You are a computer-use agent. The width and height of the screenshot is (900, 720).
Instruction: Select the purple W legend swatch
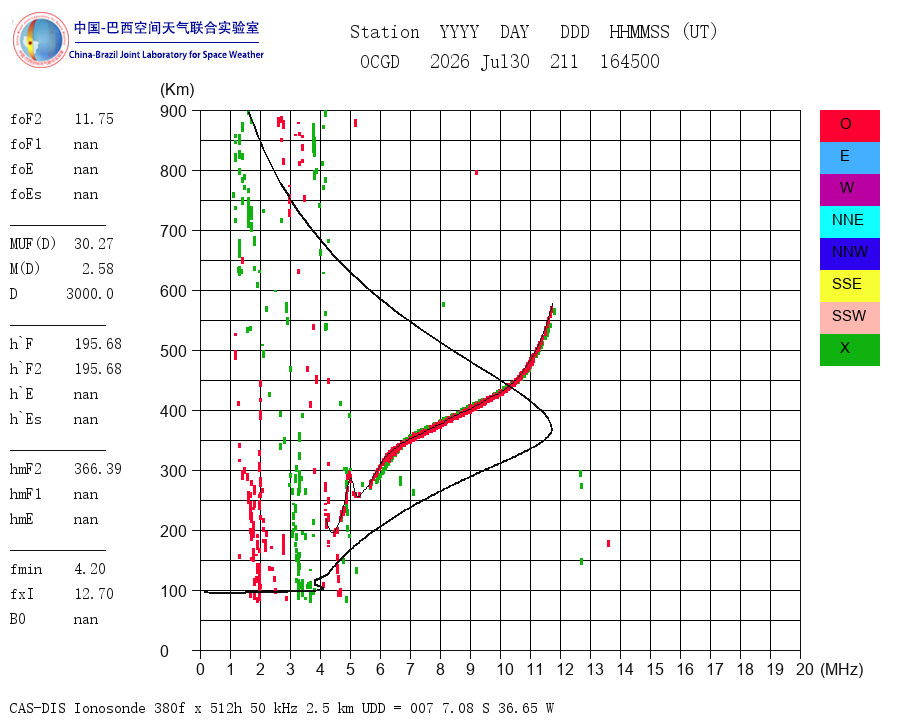point(849,190)
